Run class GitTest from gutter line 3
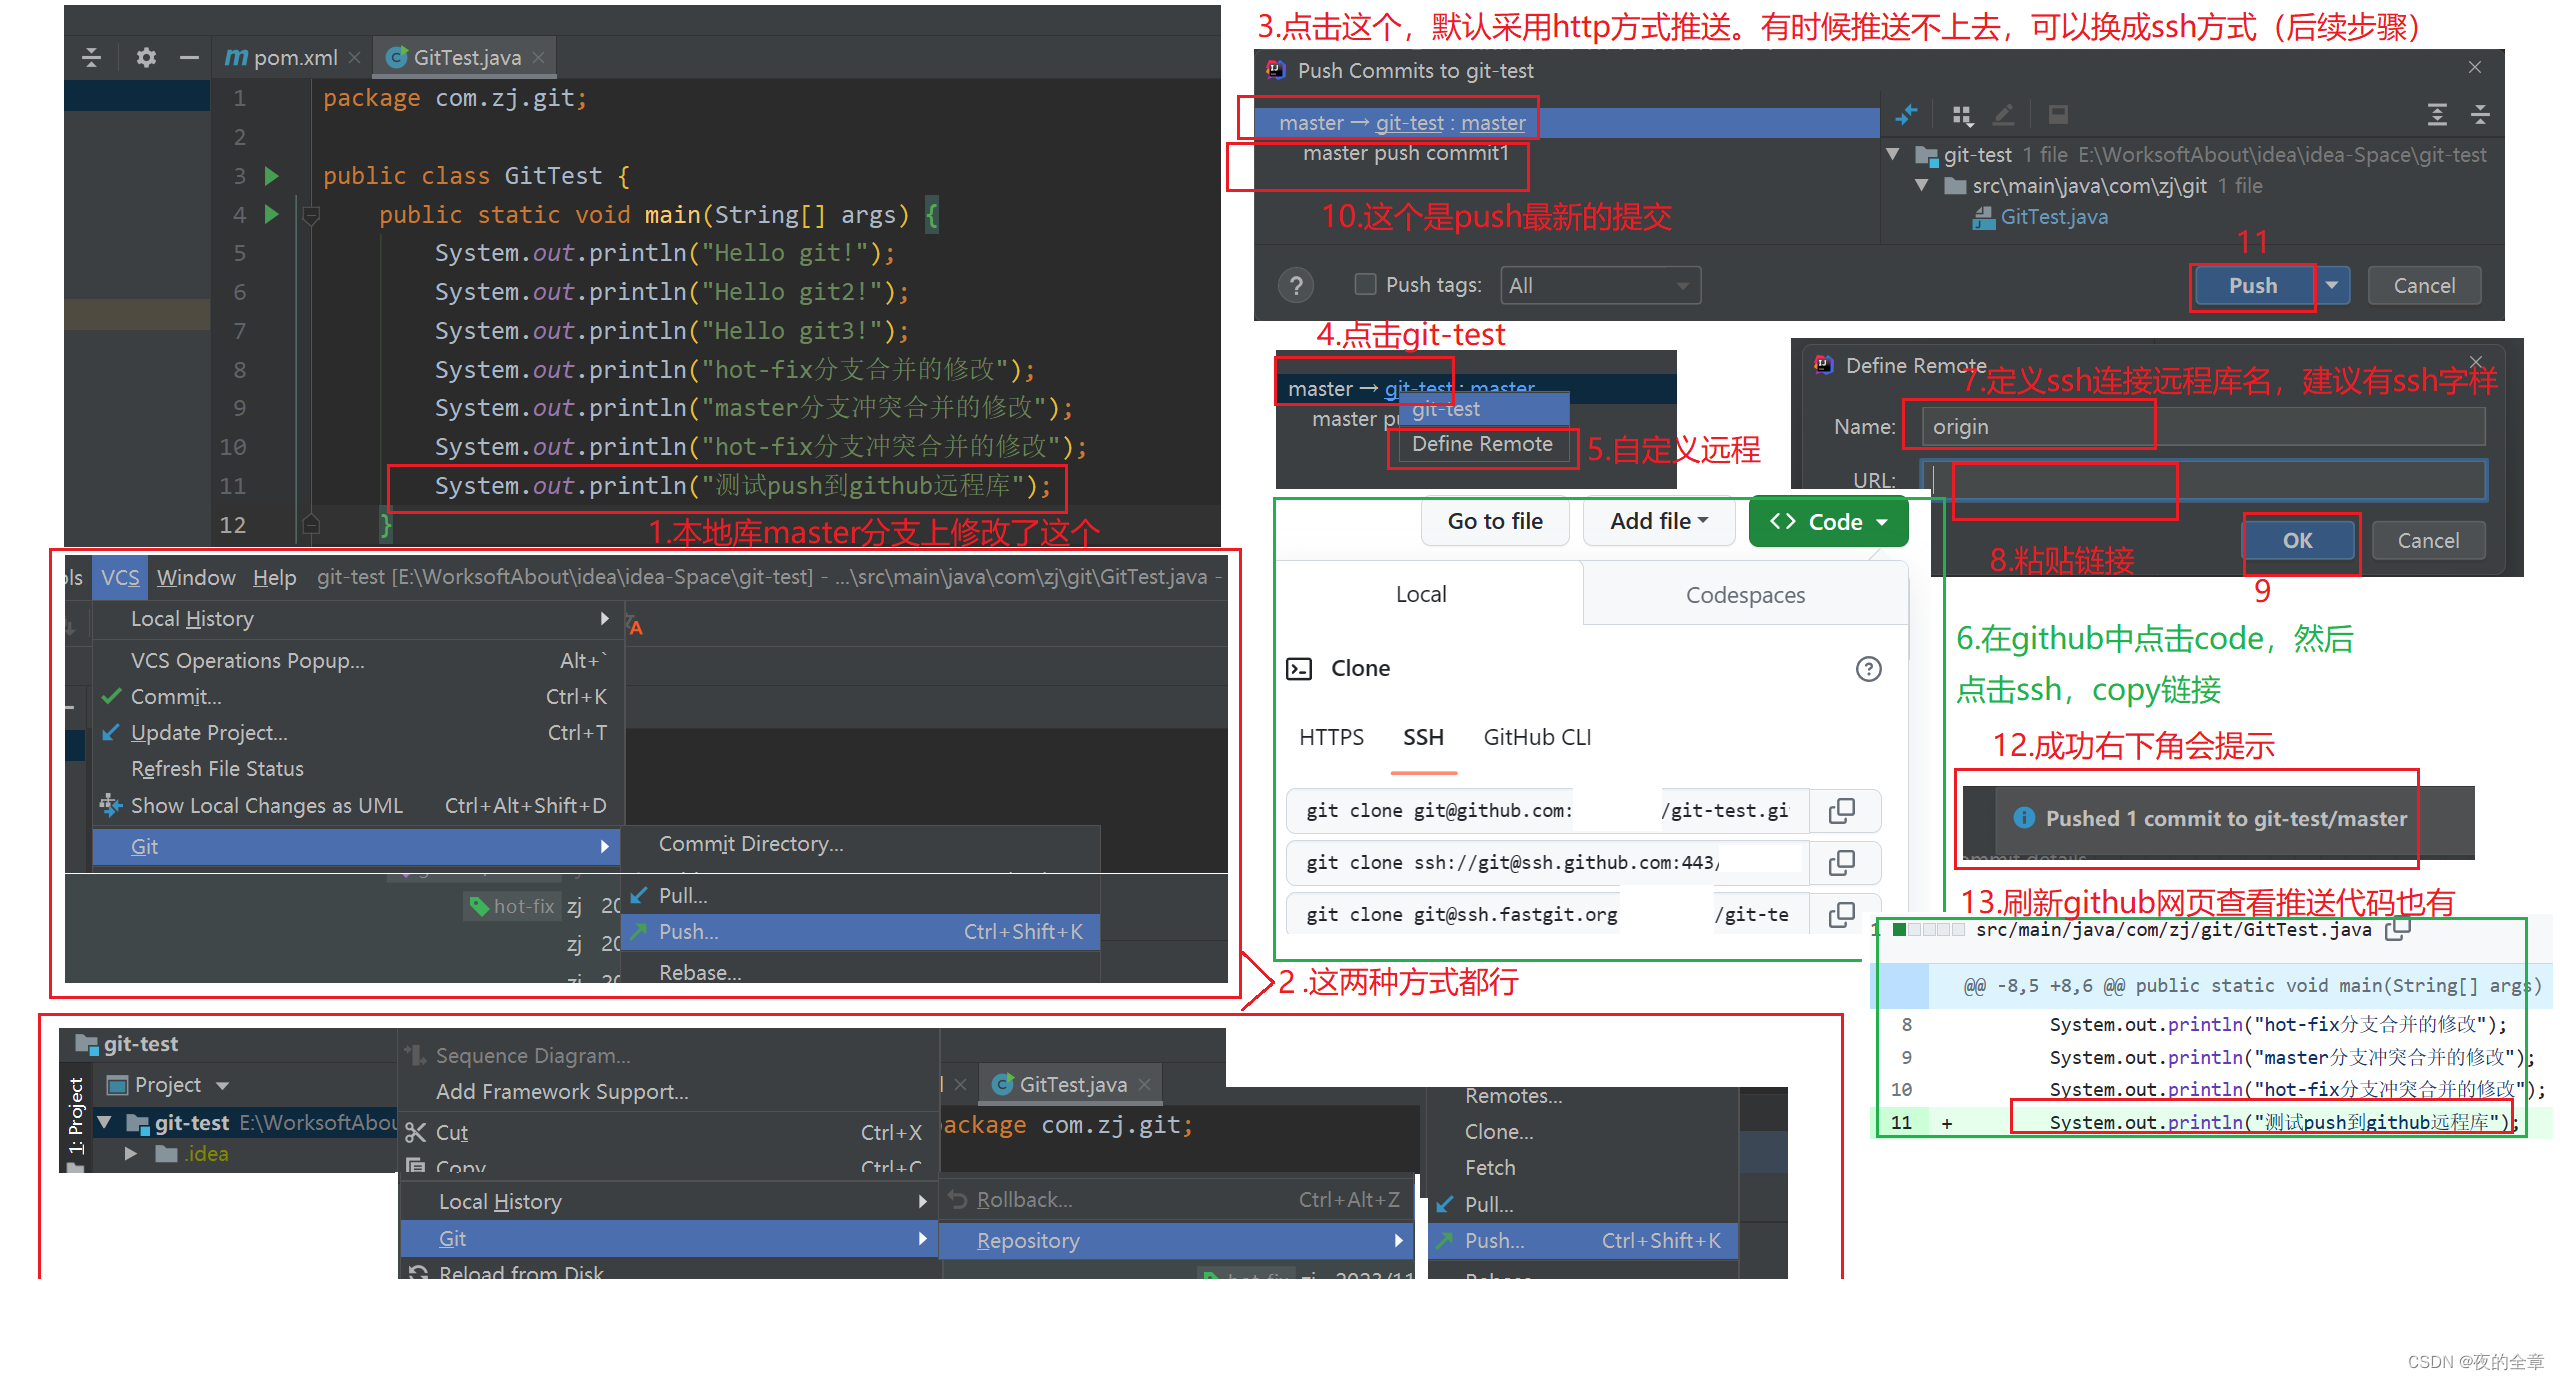Screen dimensions: 2560x1380 (271, 176)
